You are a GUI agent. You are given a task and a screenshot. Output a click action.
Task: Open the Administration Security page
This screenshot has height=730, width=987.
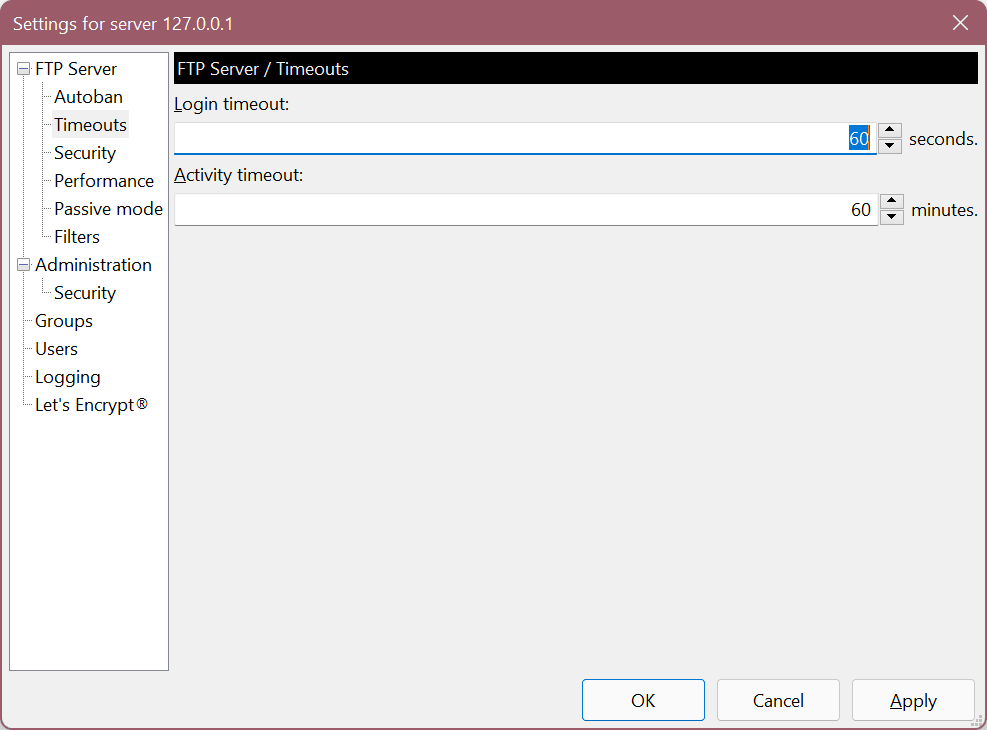pyautogui.click(x=84, y=292)
